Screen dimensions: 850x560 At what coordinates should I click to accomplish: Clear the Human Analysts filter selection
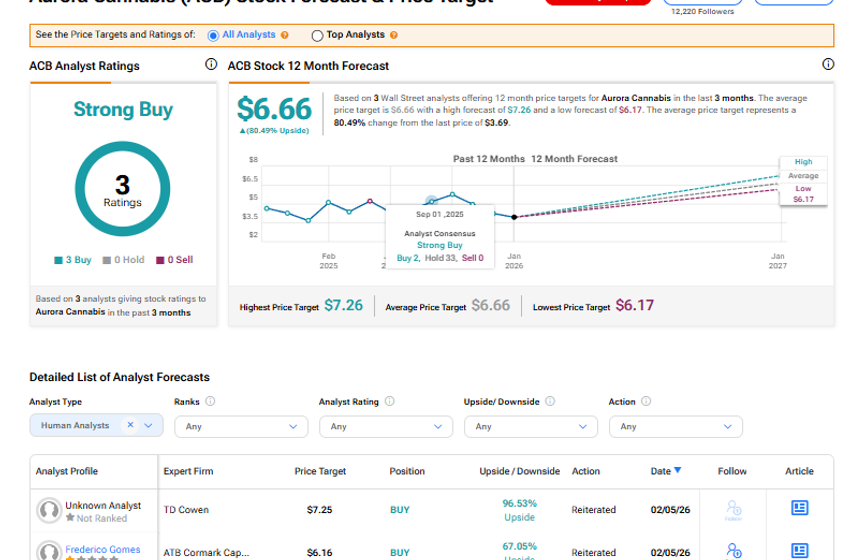click(x=130, y=425)
